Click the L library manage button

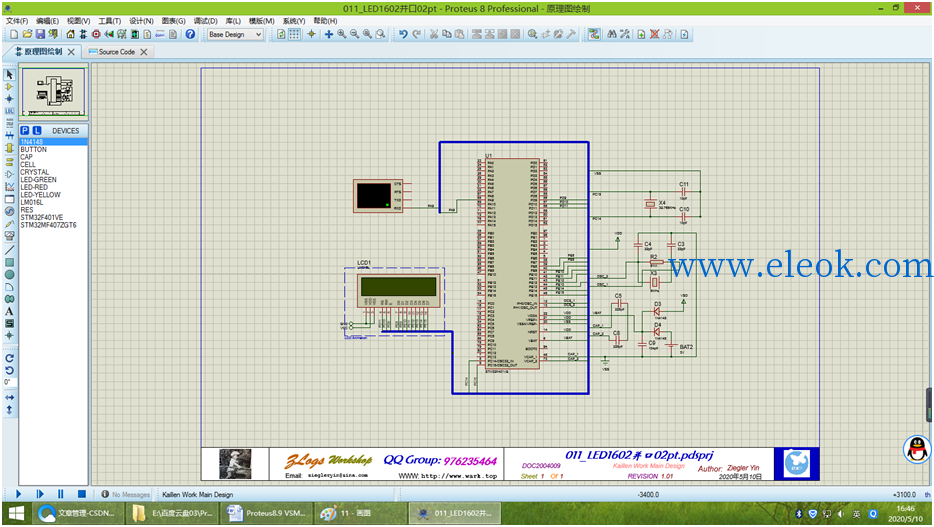pyautogui.click(x=37, y=130)
